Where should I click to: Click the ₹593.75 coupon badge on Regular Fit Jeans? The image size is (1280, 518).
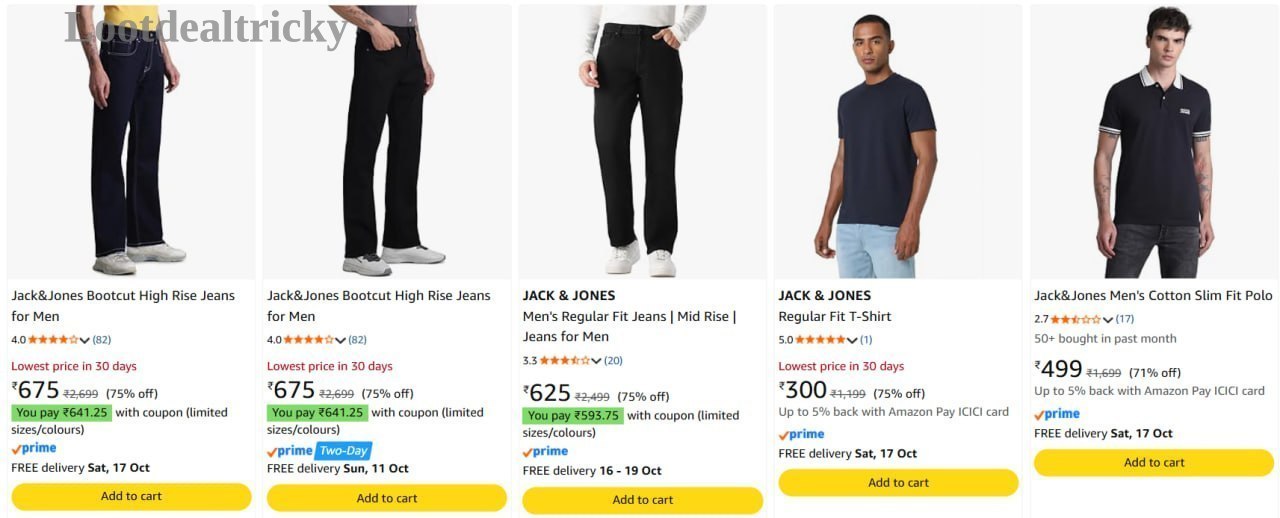coord(573,416)
